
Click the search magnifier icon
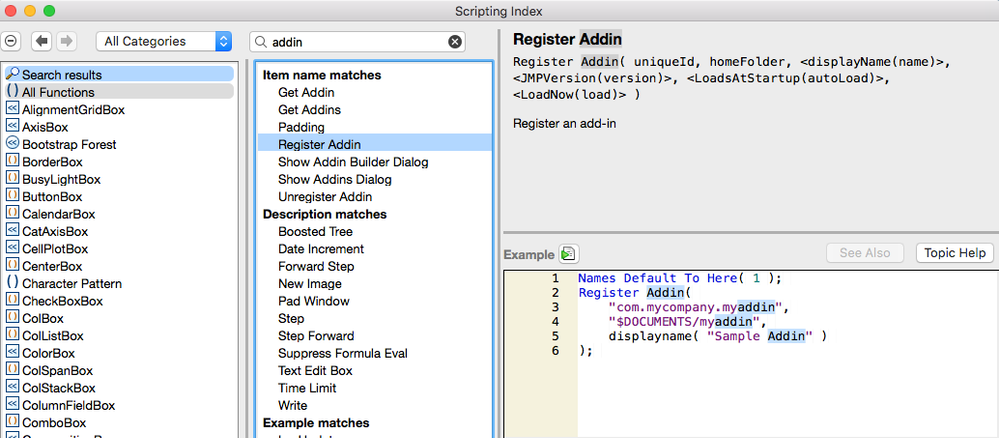pyautogui.click(x=260, y=42)
